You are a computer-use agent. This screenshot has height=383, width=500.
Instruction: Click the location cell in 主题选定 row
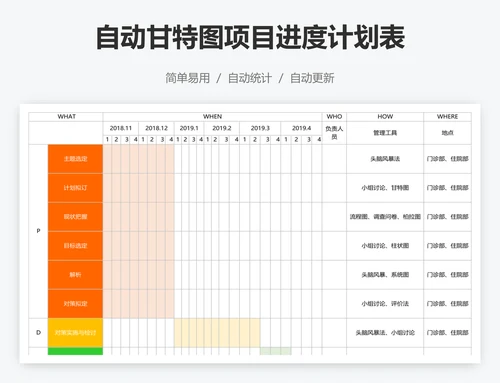click(447, 159)
